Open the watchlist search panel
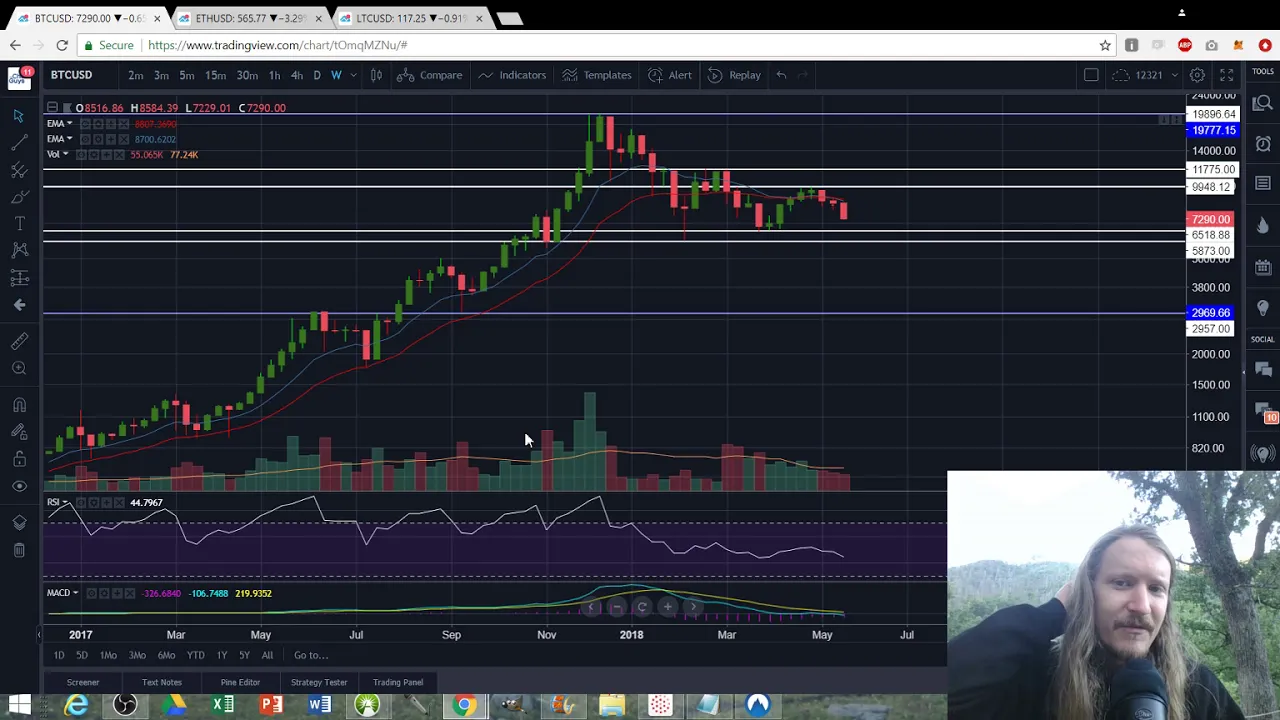This screenshot has height=720, width=1280. 1263,103
